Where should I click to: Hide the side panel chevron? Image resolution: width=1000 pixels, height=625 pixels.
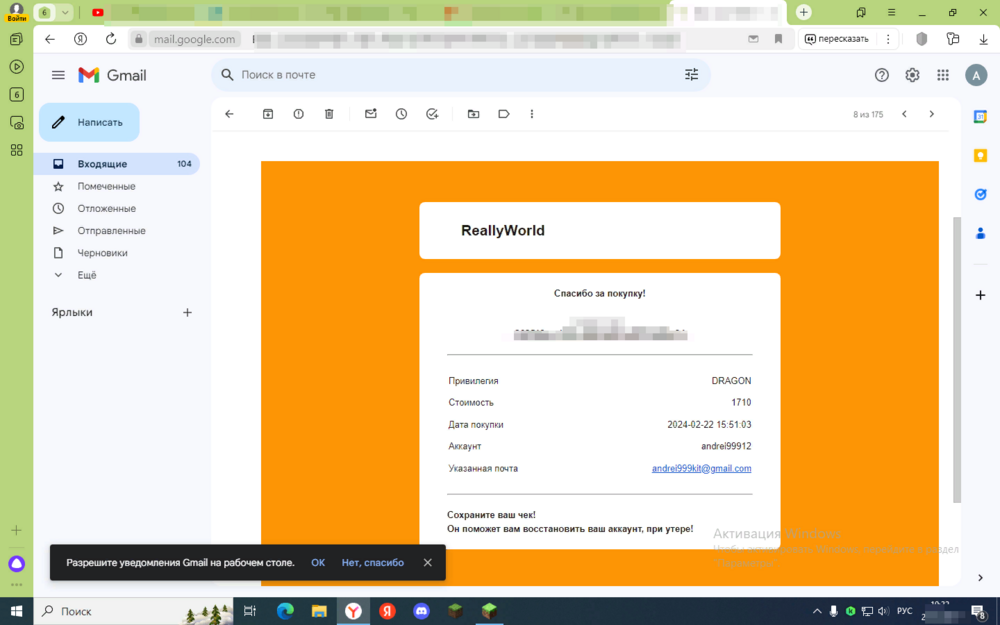click(980, 578)
